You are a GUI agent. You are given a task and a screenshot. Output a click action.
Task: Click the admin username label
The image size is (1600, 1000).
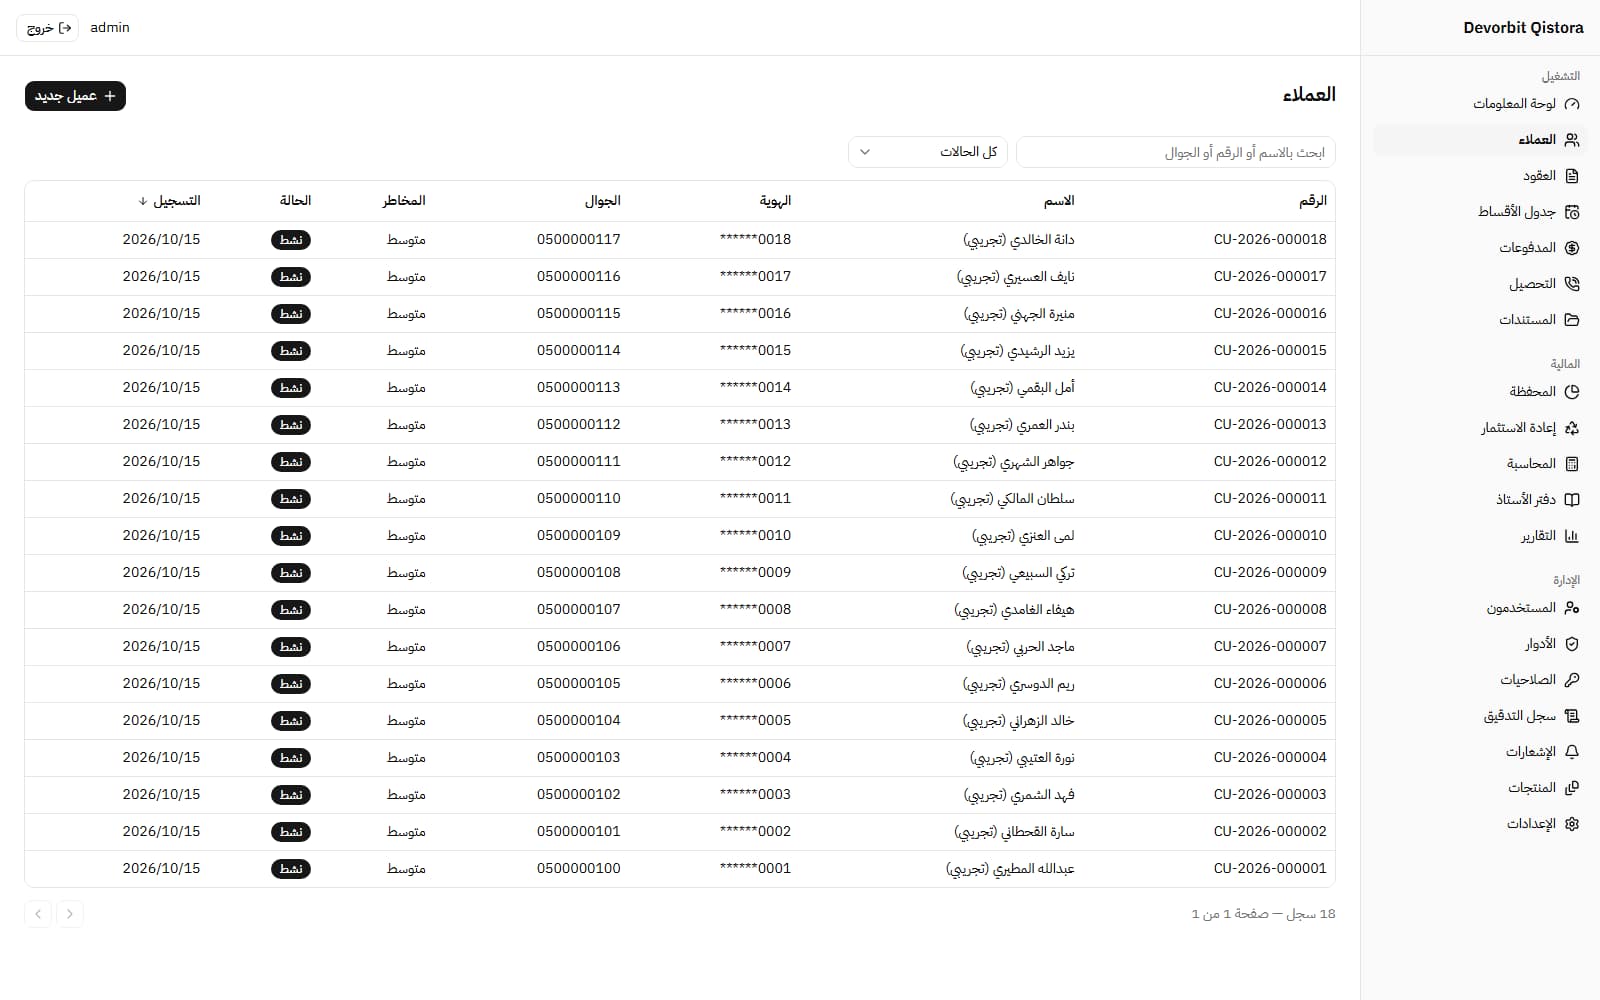[x=110, y=28]
